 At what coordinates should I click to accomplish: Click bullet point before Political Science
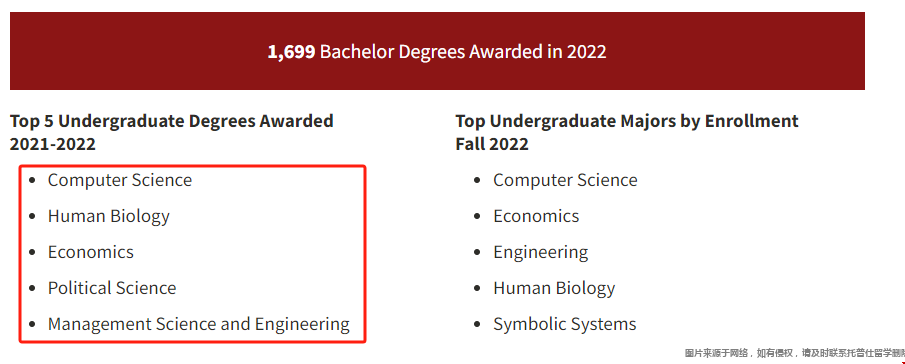[32, 288]
